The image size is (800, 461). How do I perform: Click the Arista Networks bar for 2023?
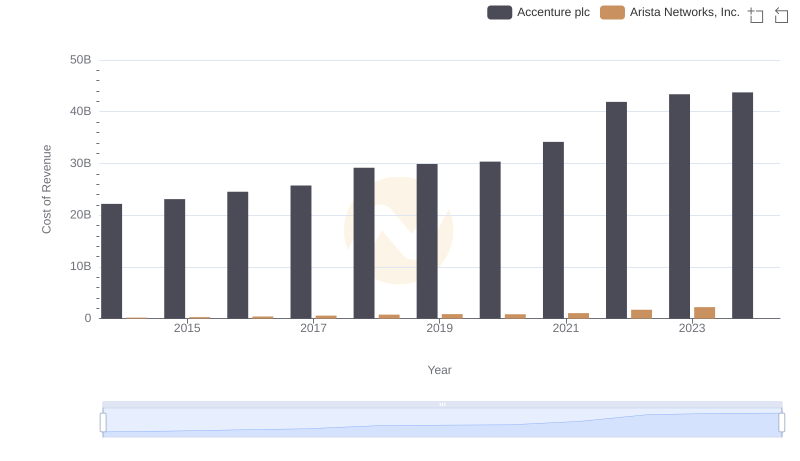point(705,313)
